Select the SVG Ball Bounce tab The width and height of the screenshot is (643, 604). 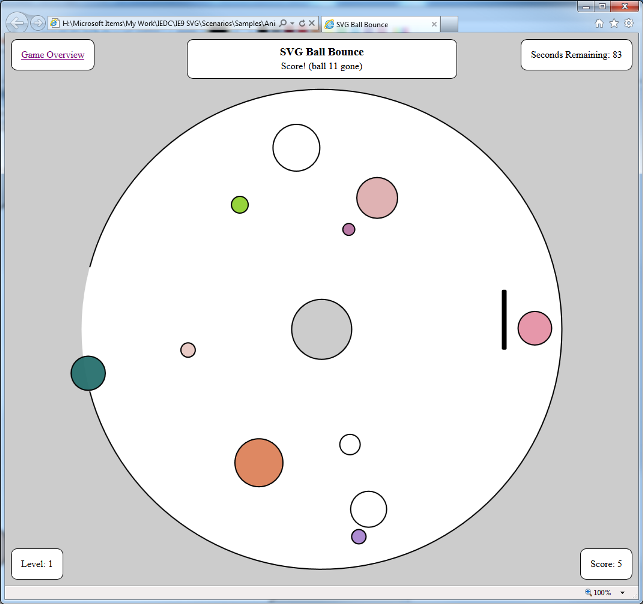pos(381,24)
